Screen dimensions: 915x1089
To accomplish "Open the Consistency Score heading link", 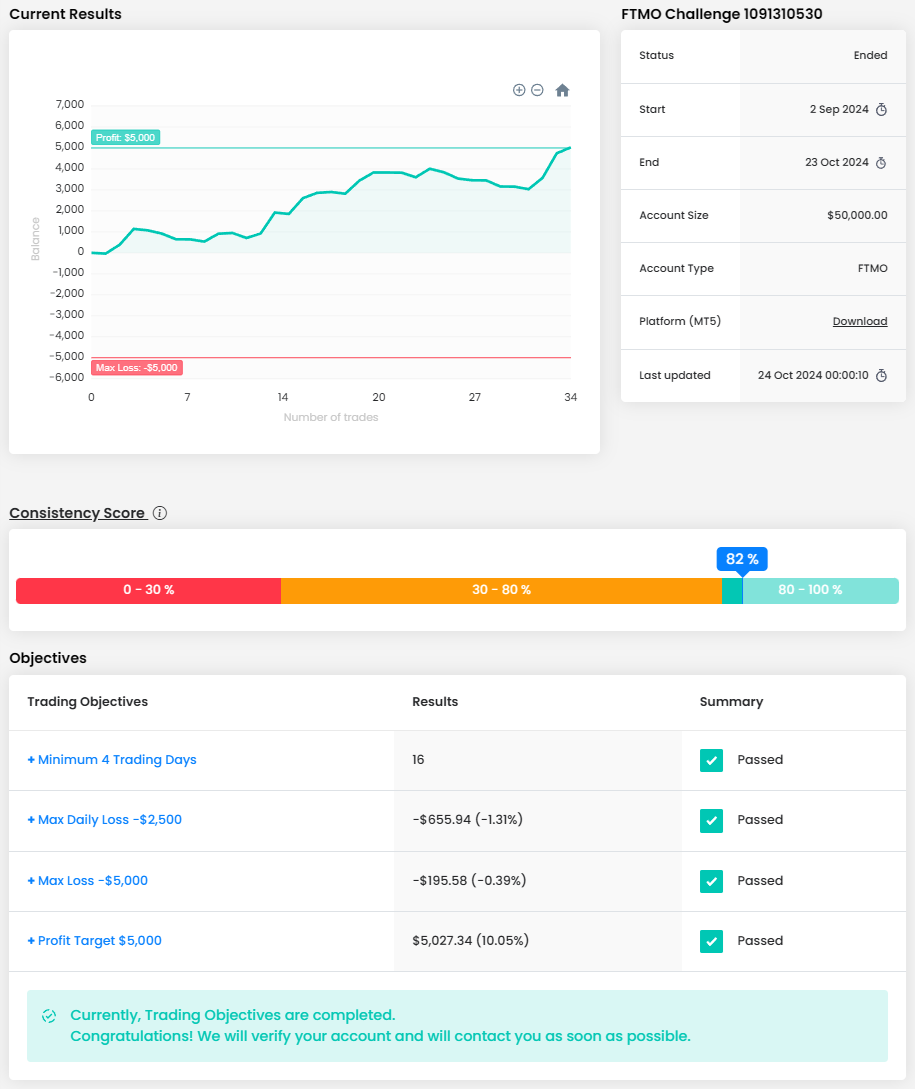I will 77,513.
